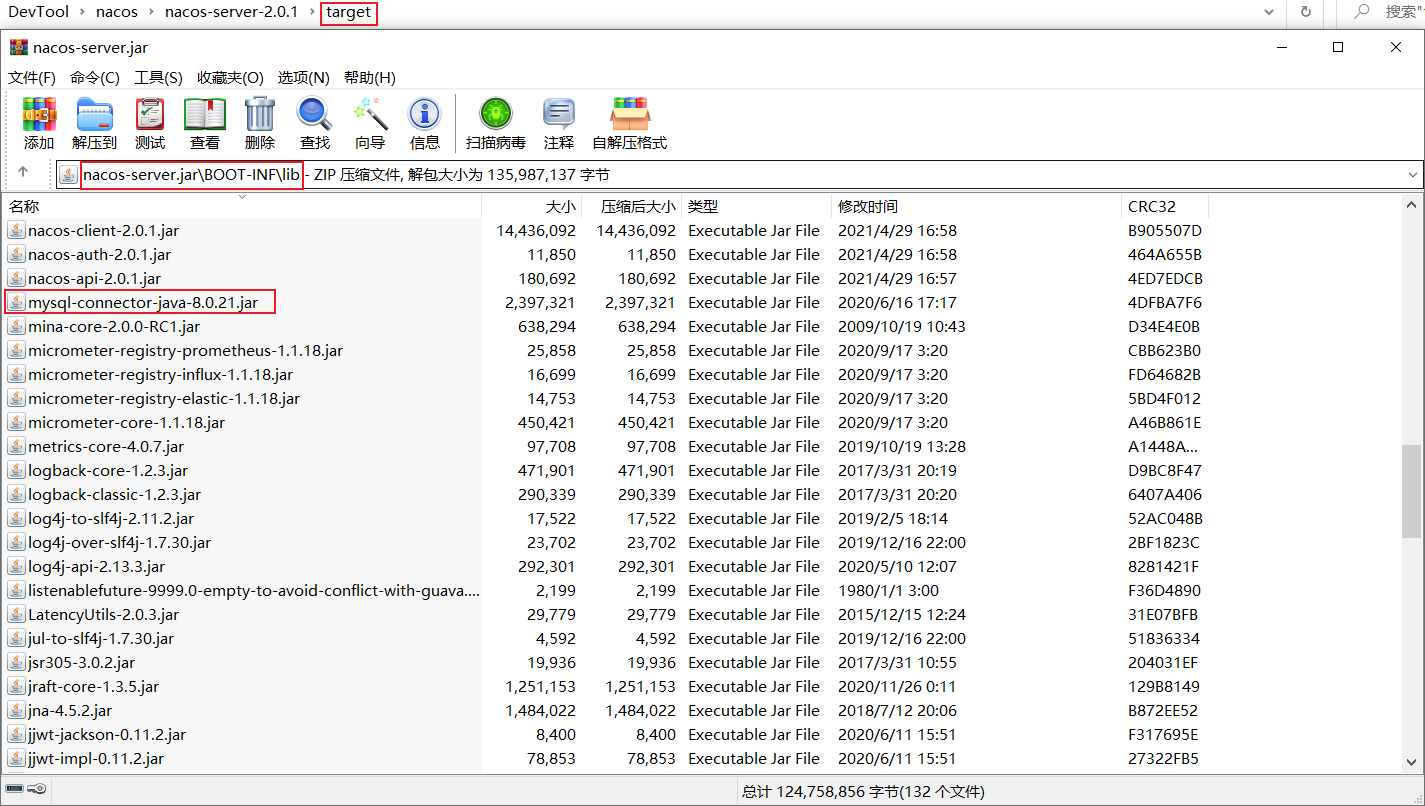Sort by the 大小 column header
Screen dimensions: 1425x806
pyautogui.click(x=531, y=206)
